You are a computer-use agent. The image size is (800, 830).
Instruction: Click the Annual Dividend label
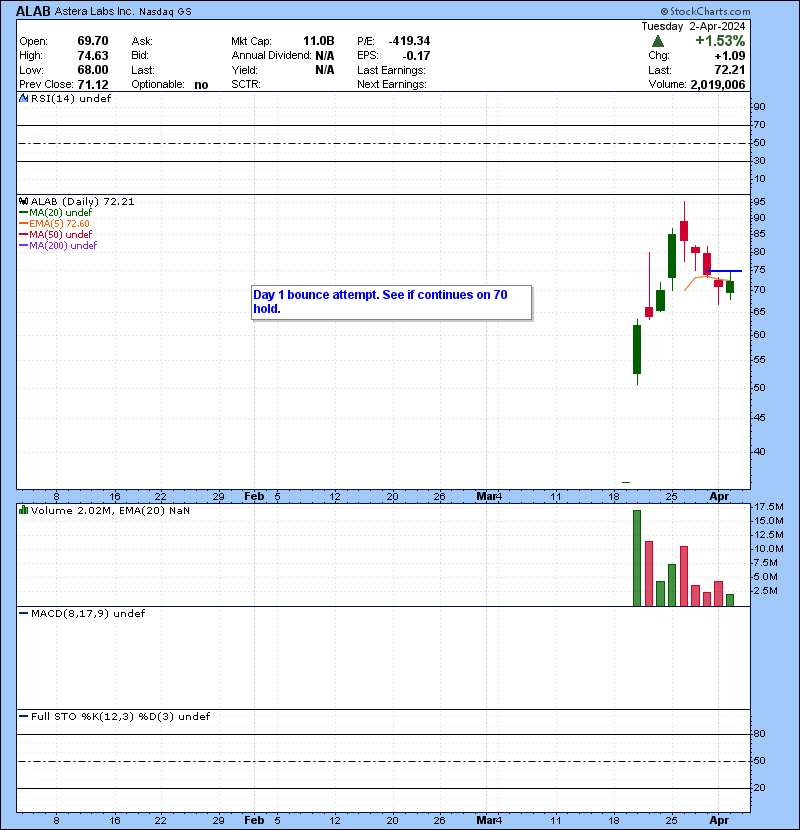[x=271, y=56]
